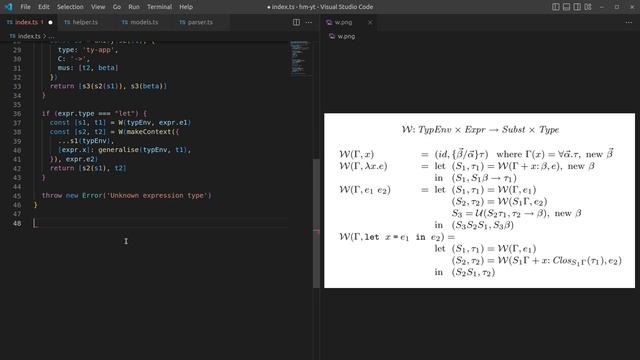Open the Terminal menu
This screenshot has width=640, height=360.
(160, 7)
